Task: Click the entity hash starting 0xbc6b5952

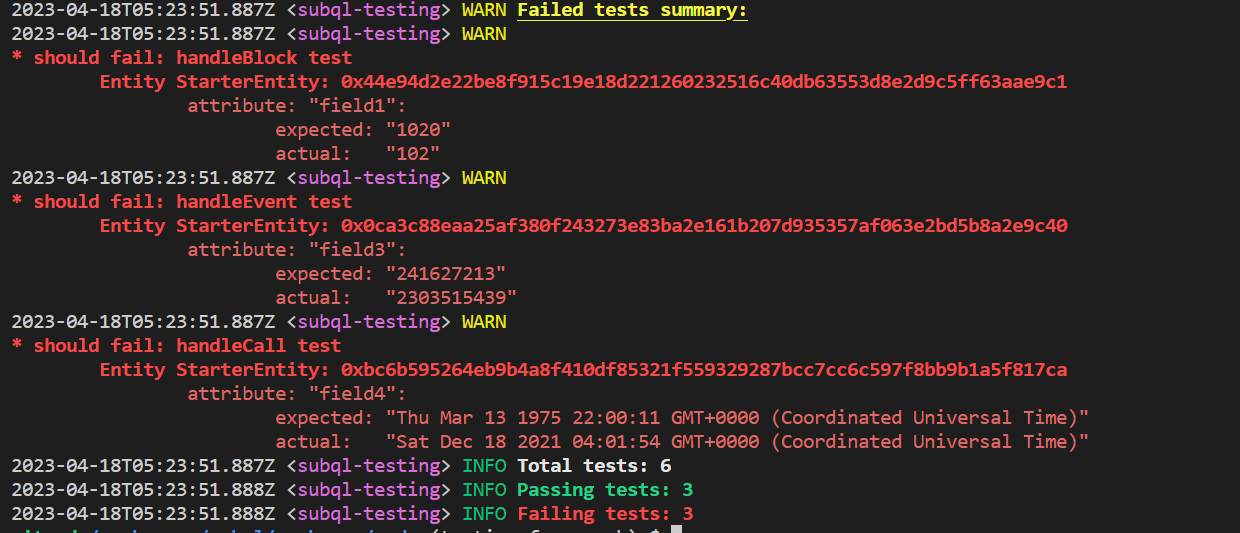Action: [704, 370]
